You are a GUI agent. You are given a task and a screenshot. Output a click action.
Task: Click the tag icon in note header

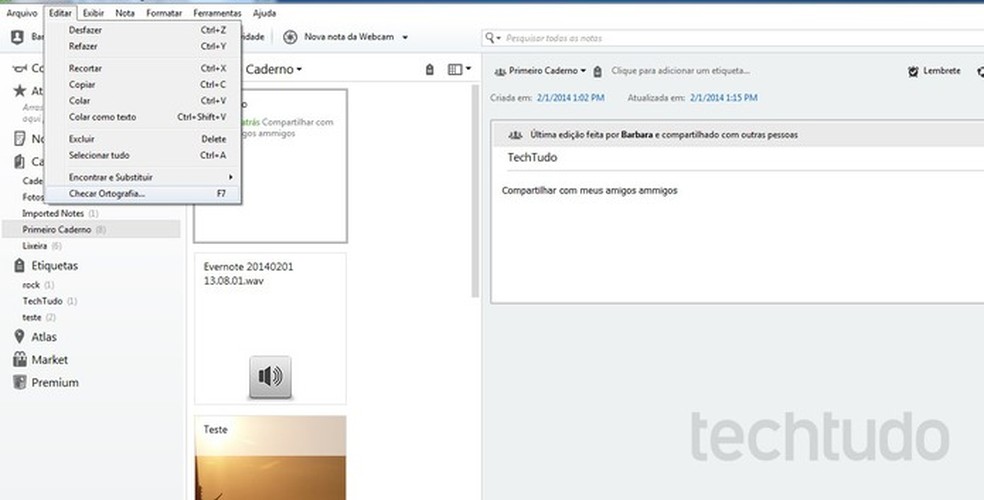coord(597,72)
